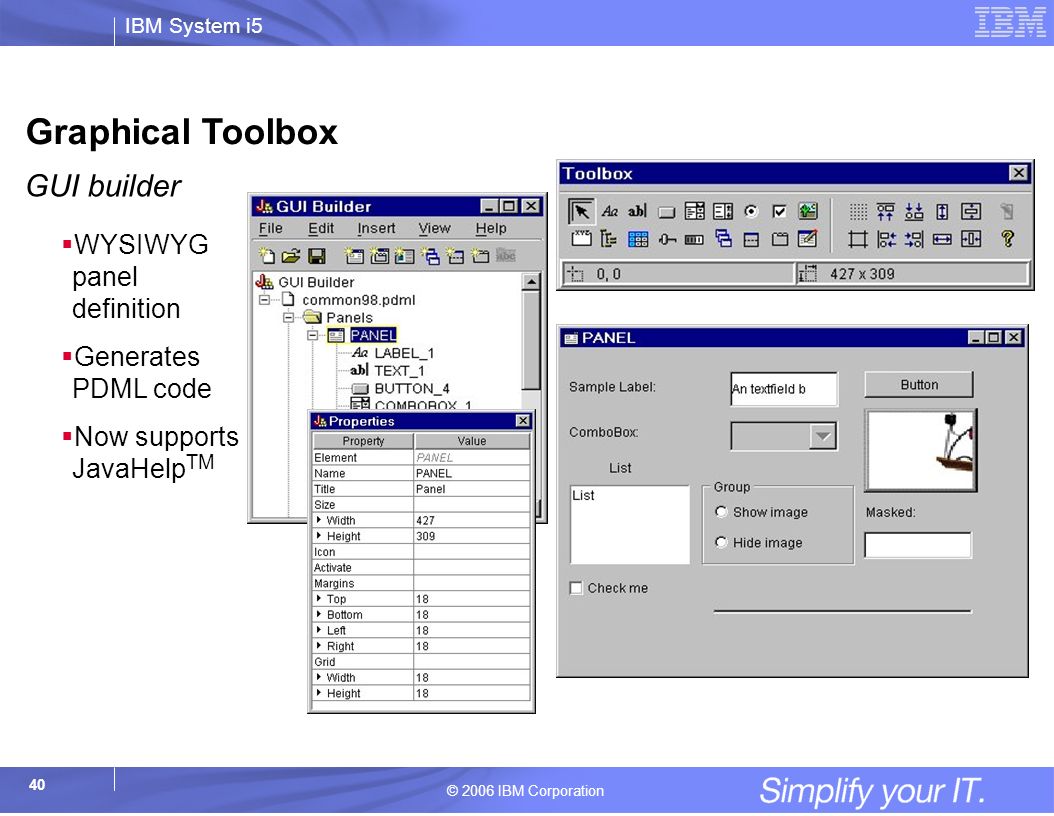The image size is (1054, 816).
Task: Click the center vertically icon in Toolbox
Action: point(970,212)
